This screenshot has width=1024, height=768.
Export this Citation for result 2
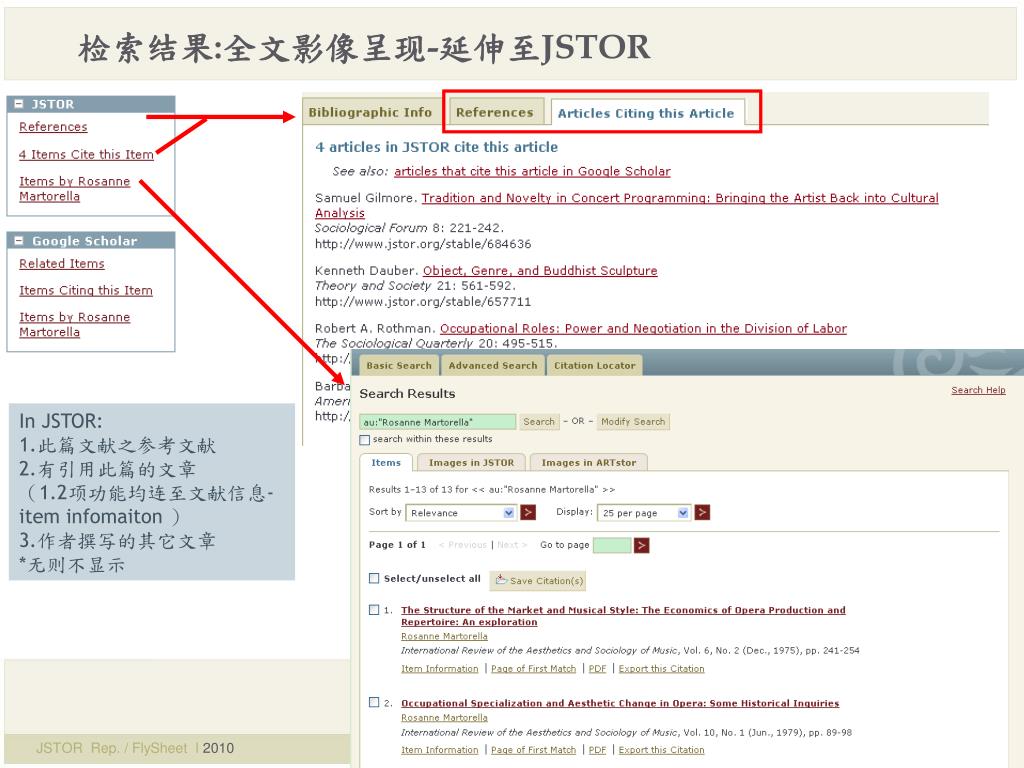pos(662,750)
